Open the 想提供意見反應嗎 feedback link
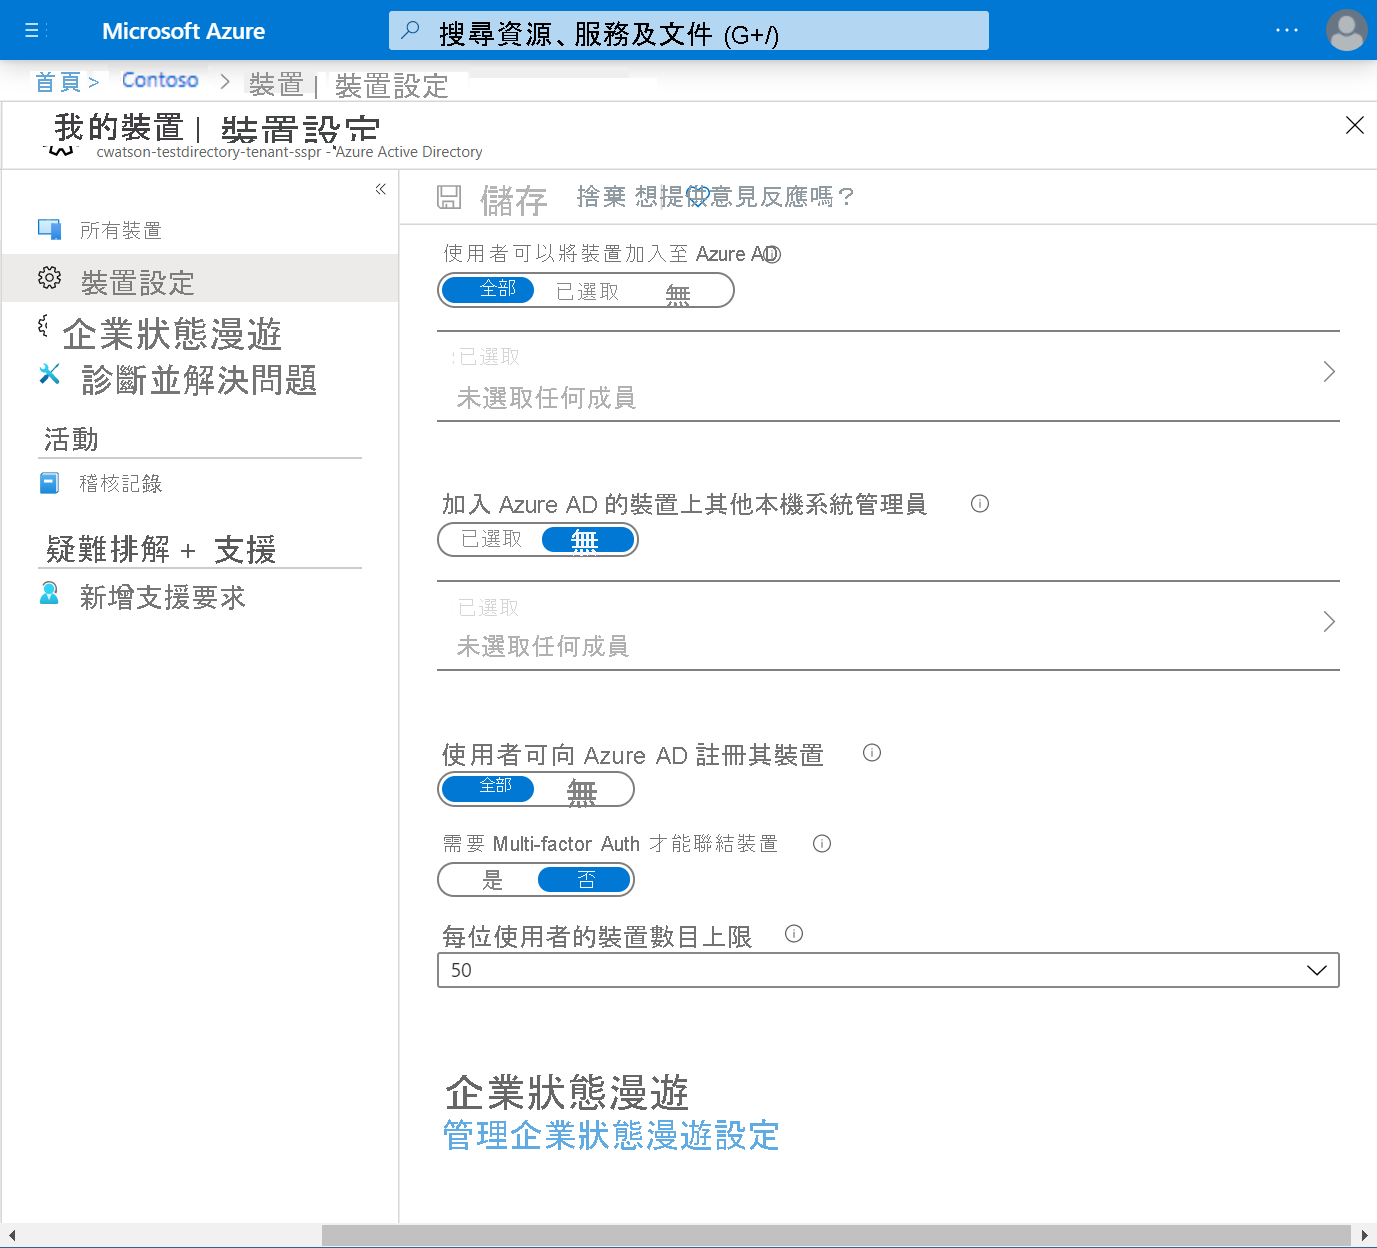The image size is (1377, 1248). pyautogui.click(x=744, y=197)
